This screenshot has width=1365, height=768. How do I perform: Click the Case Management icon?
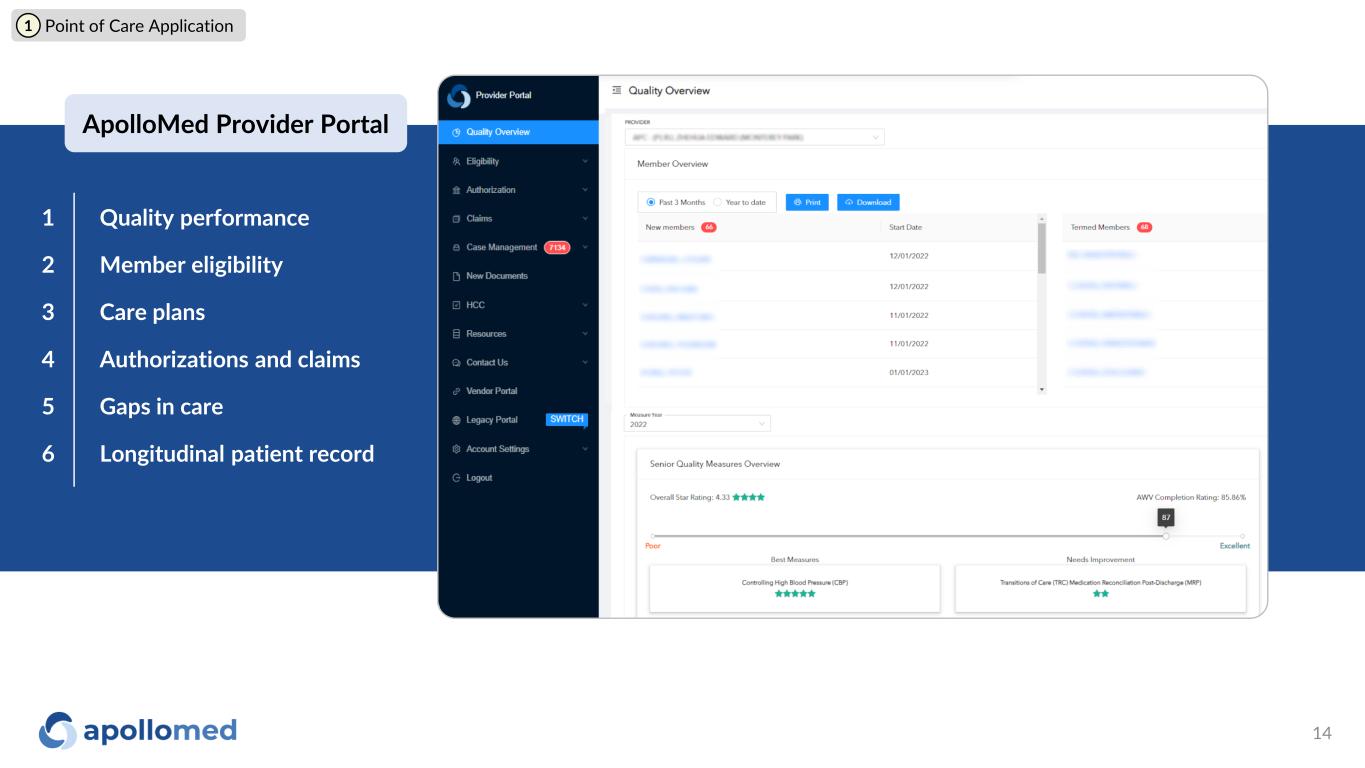[x=456, y=248]
